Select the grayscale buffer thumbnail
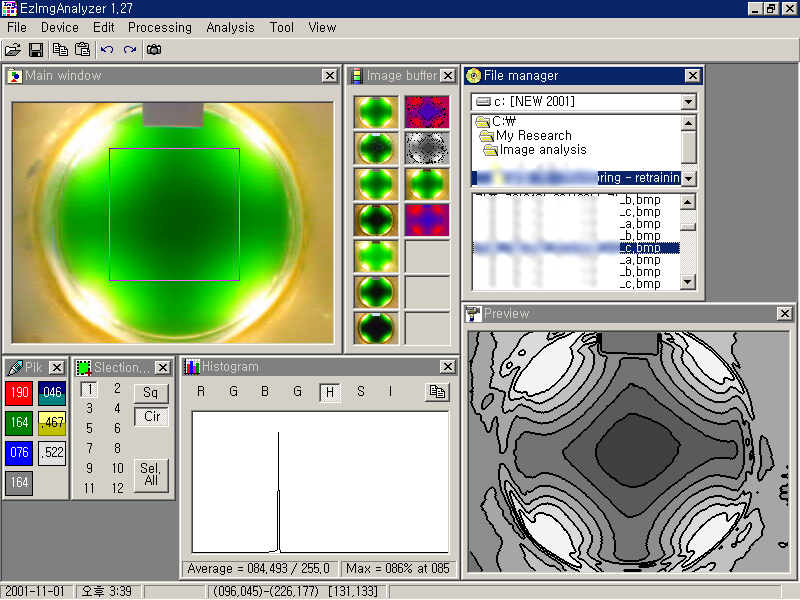Image resolution: width=800 pixels, height=600 pixels. 427,148
